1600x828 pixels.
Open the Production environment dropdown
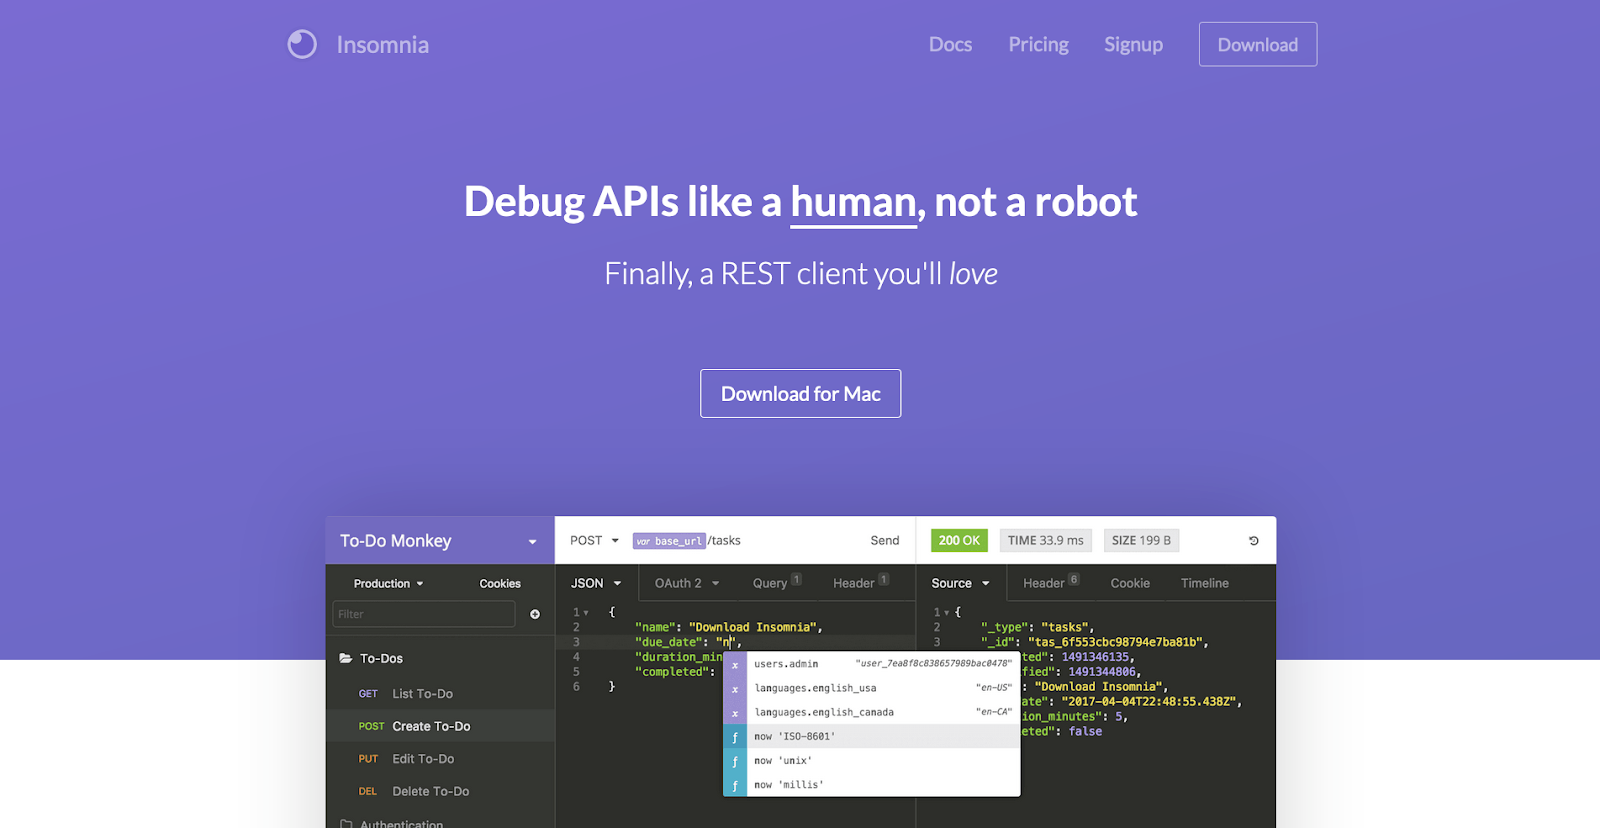(x=388, y=583)
